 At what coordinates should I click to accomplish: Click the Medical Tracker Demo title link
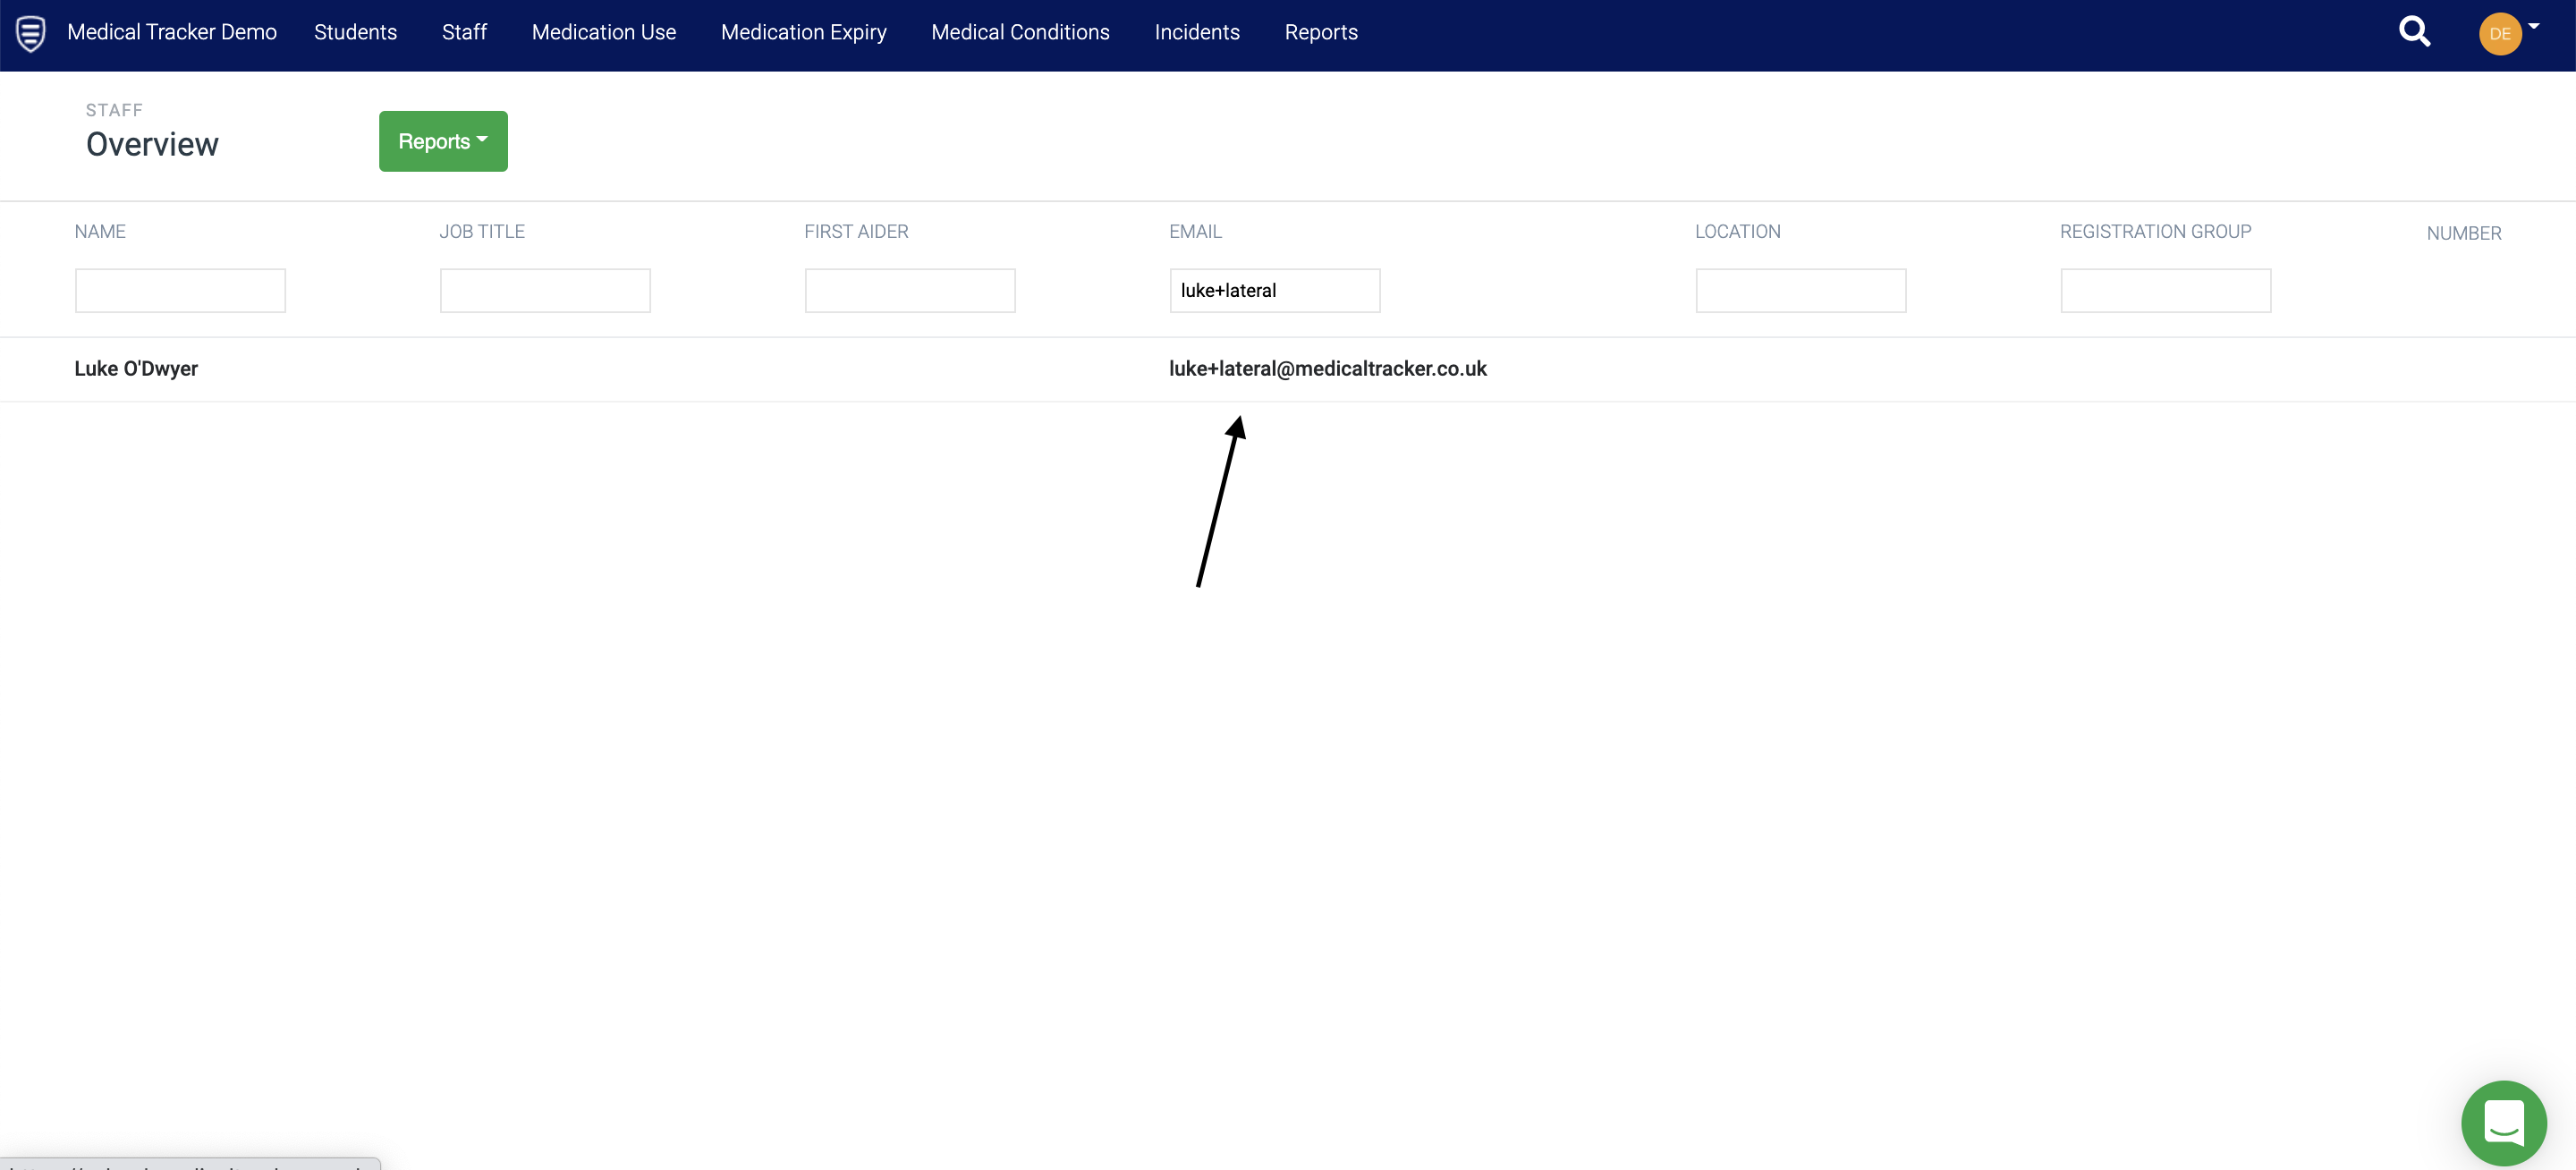pyautogui.click(x=172, y=32)
